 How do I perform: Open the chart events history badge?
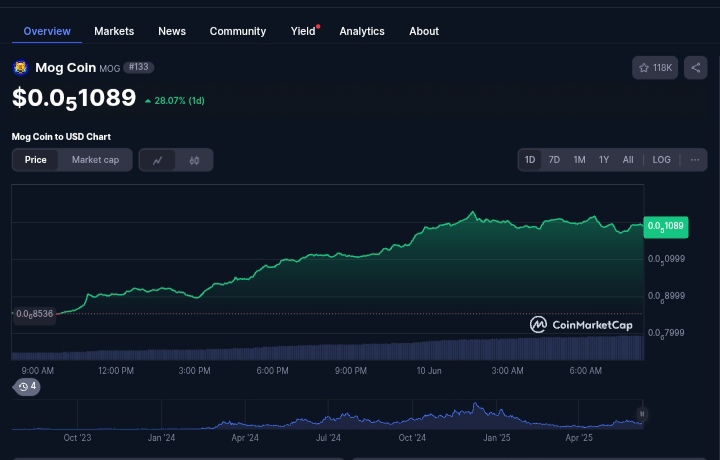[x=28, y=386]
